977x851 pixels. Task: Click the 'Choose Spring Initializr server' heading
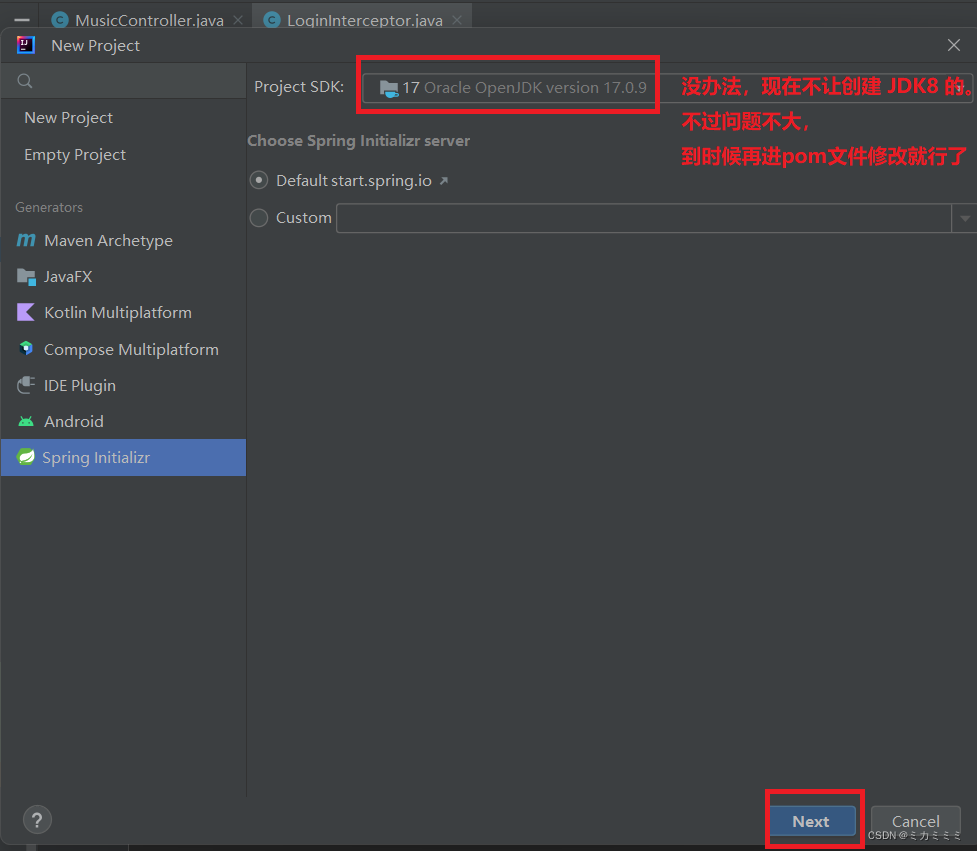point(359,141)
